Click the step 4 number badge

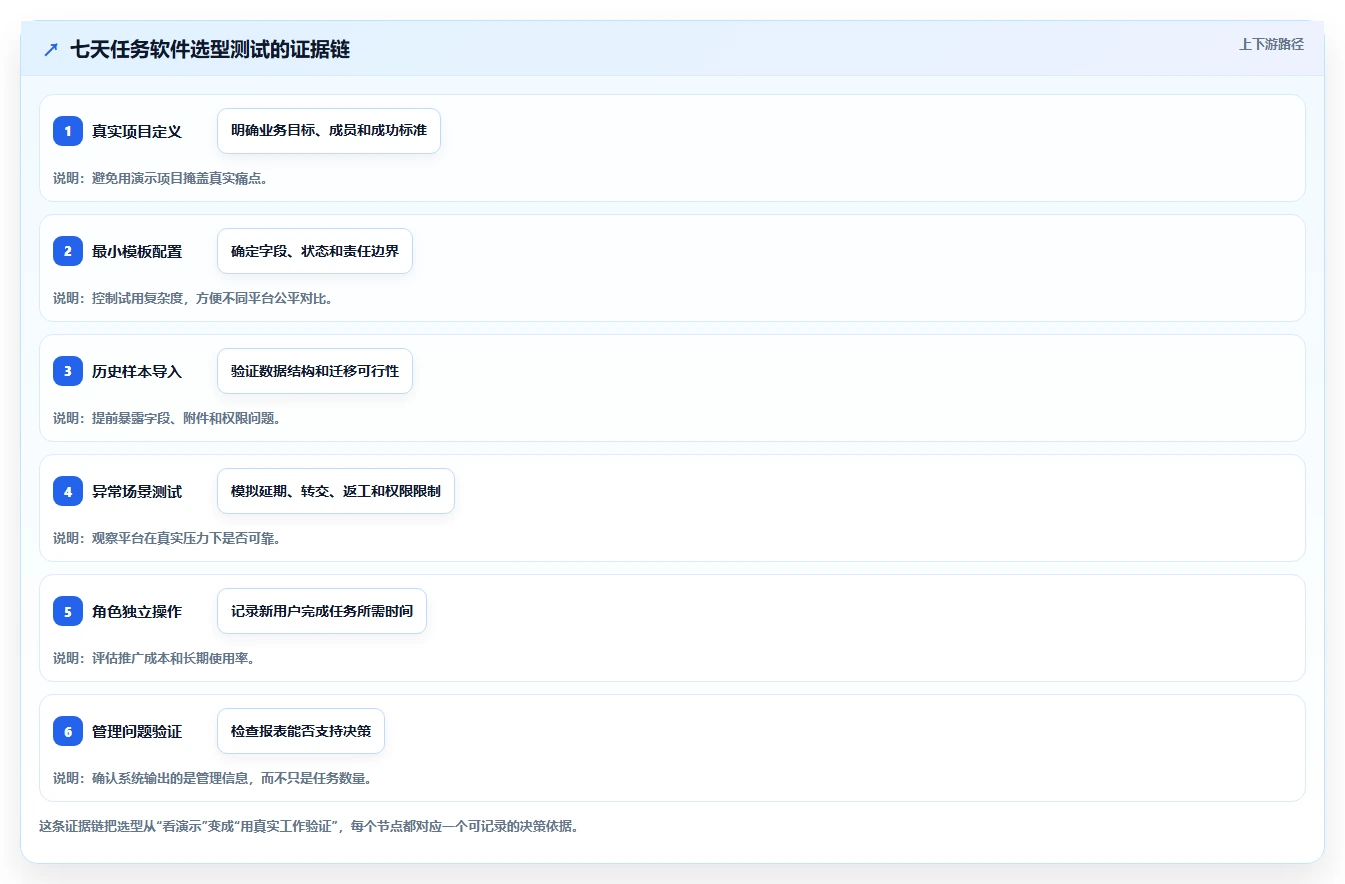click(68, 491)
